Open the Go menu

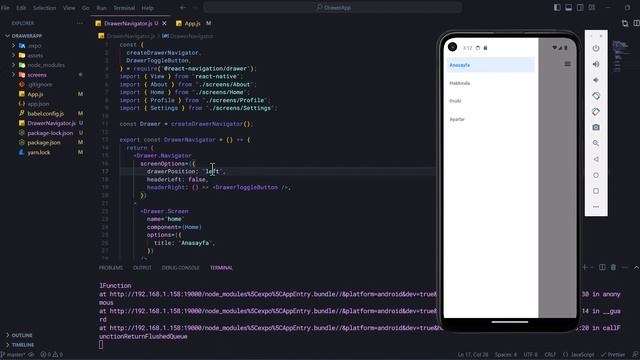point(86,8)
